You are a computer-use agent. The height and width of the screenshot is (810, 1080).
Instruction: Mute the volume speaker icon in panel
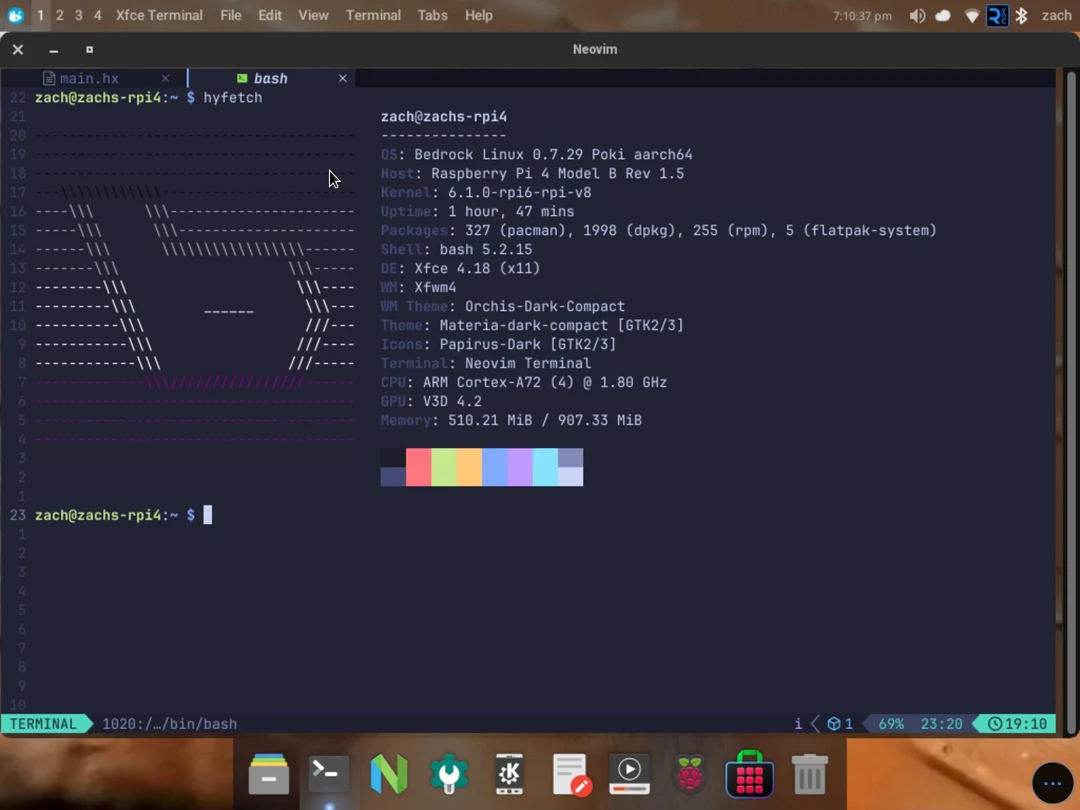(917, 15)
